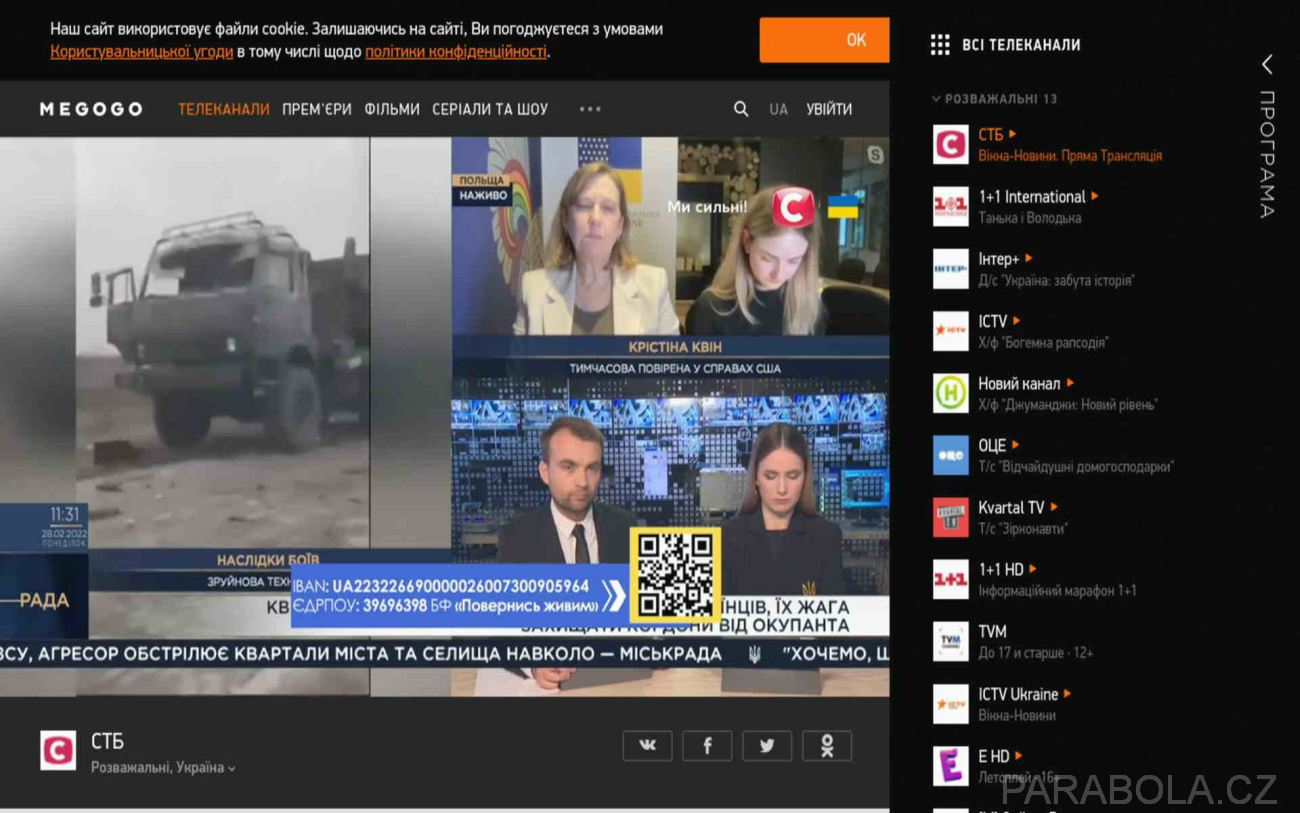Viewport: 1300px width, 813px height.
Task: Select the ICTV channel logo
Action: point(951,331)
